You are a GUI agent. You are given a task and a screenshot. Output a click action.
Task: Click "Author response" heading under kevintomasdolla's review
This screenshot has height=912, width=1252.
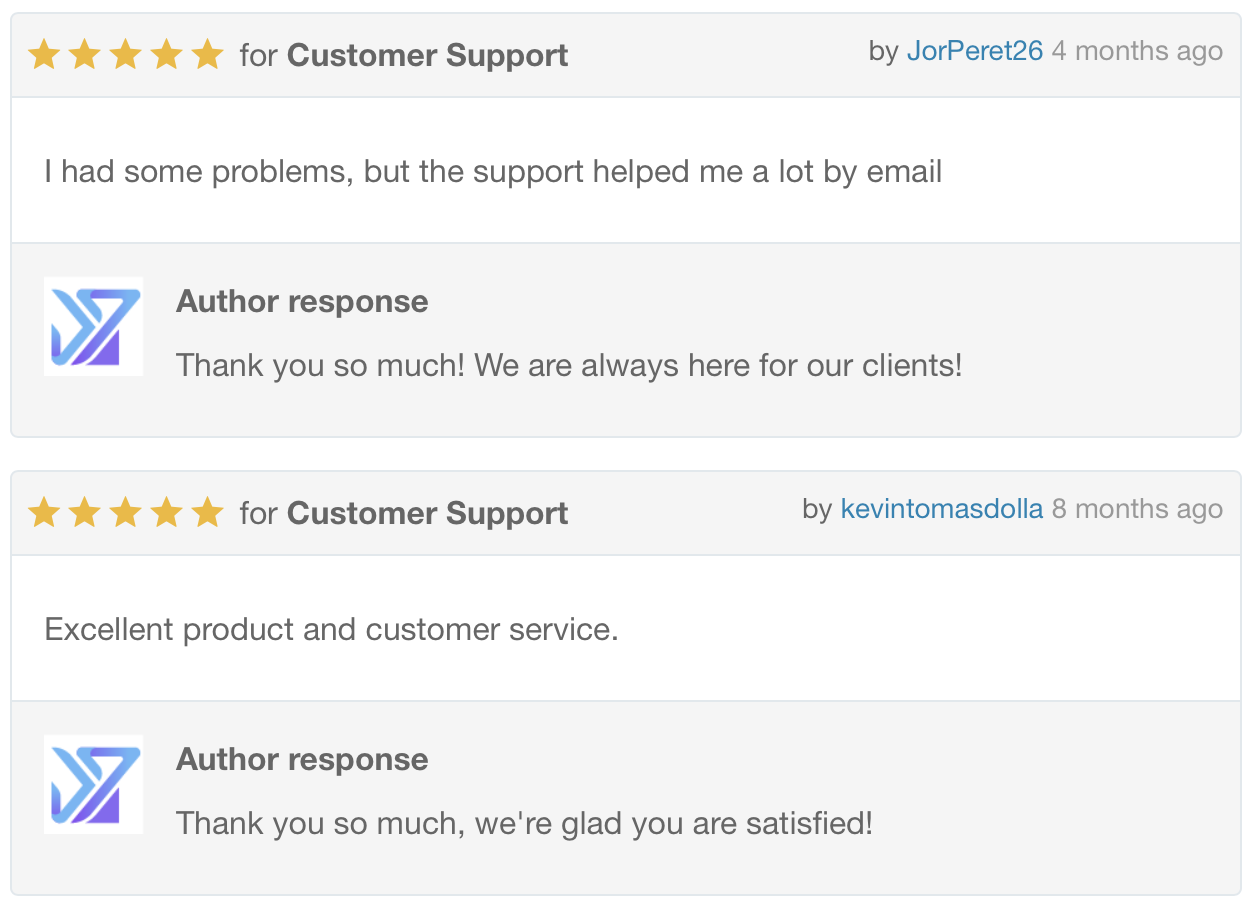point(302,759)
